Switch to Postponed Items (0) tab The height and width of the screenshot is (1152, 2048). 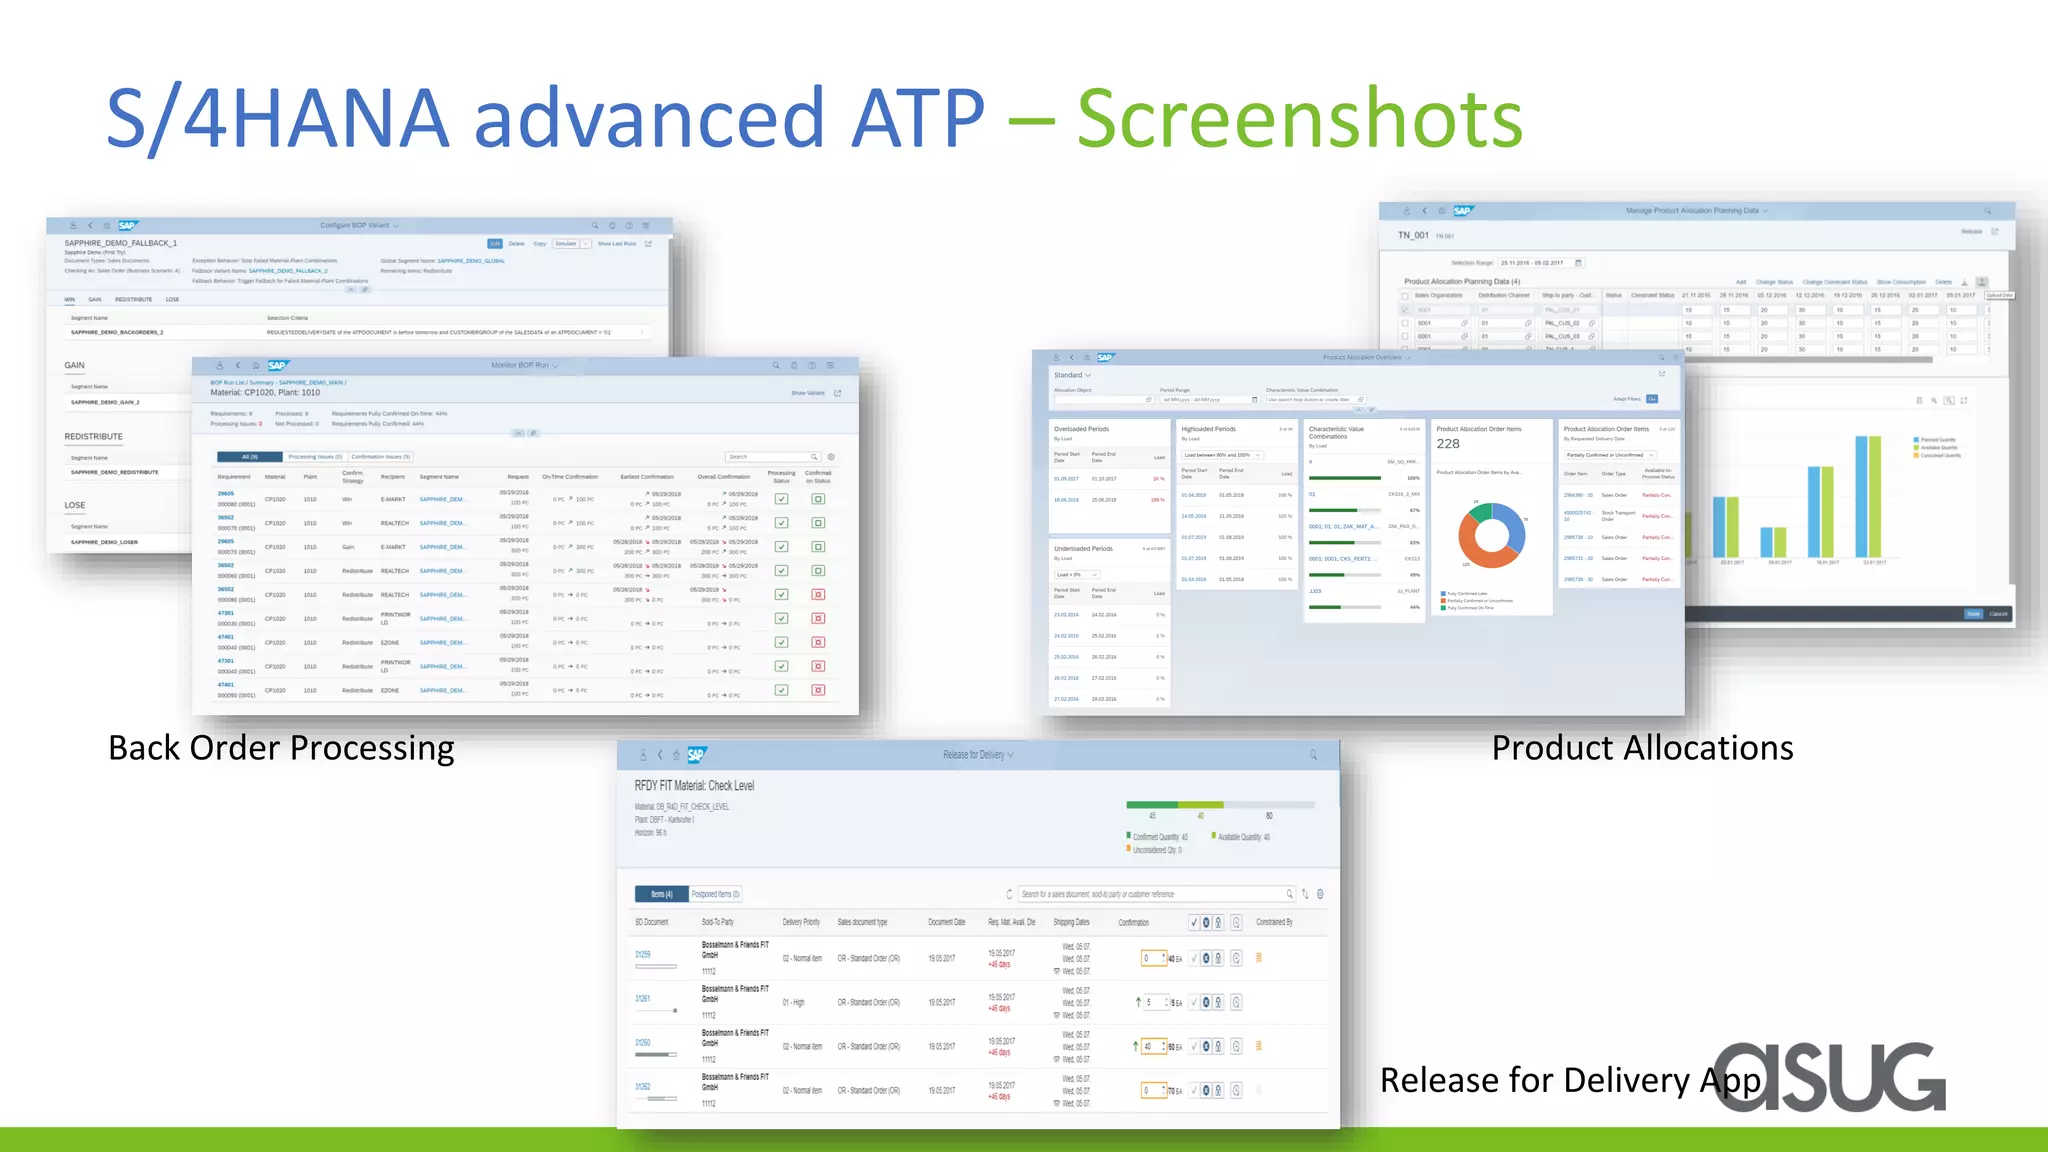[x=716, y=894]
